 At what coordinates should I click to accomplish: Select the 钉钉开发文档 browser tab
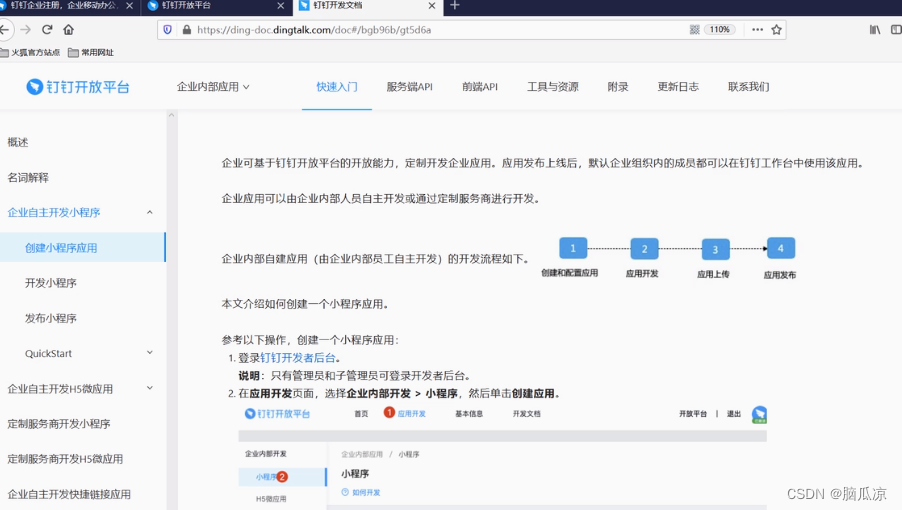pos(366,6)
